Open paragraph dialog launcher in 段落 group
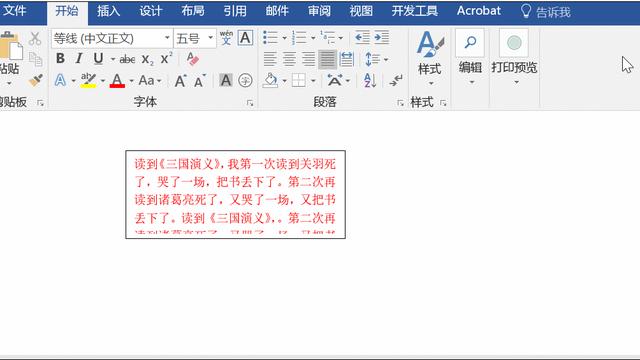Screen dimensions: 640x360 pos(400,103)
